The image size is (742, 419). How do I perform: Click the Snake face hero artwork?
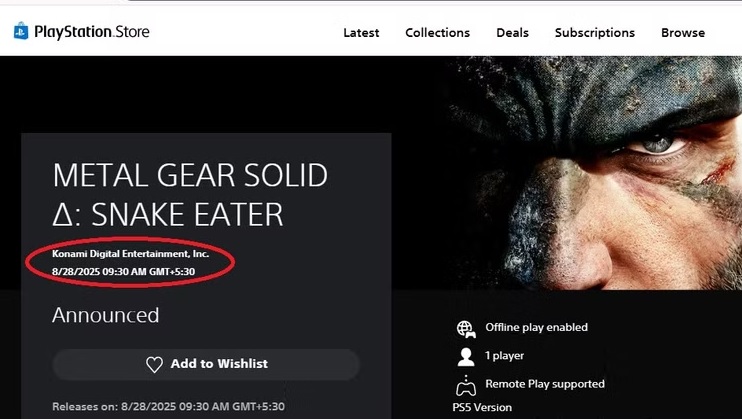(x=593, y=173)
